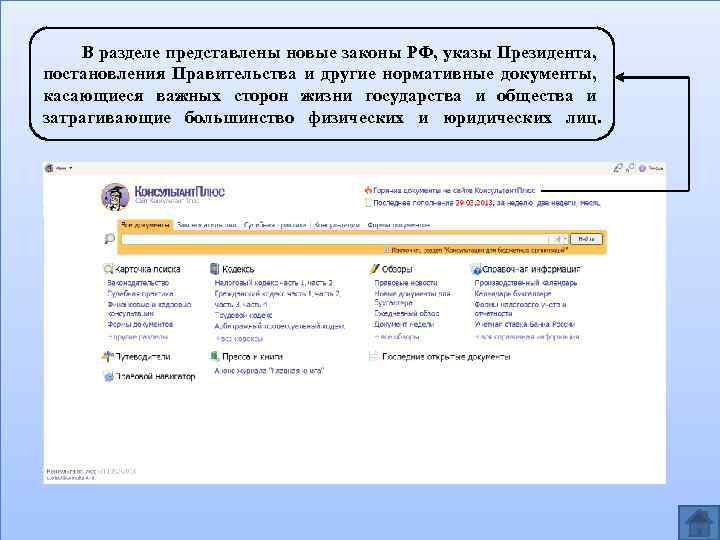The height and width of the screenshot is (540, 720).
Task: Open updates for две недели
Action: pyautogui.click(x=556, y=203)
